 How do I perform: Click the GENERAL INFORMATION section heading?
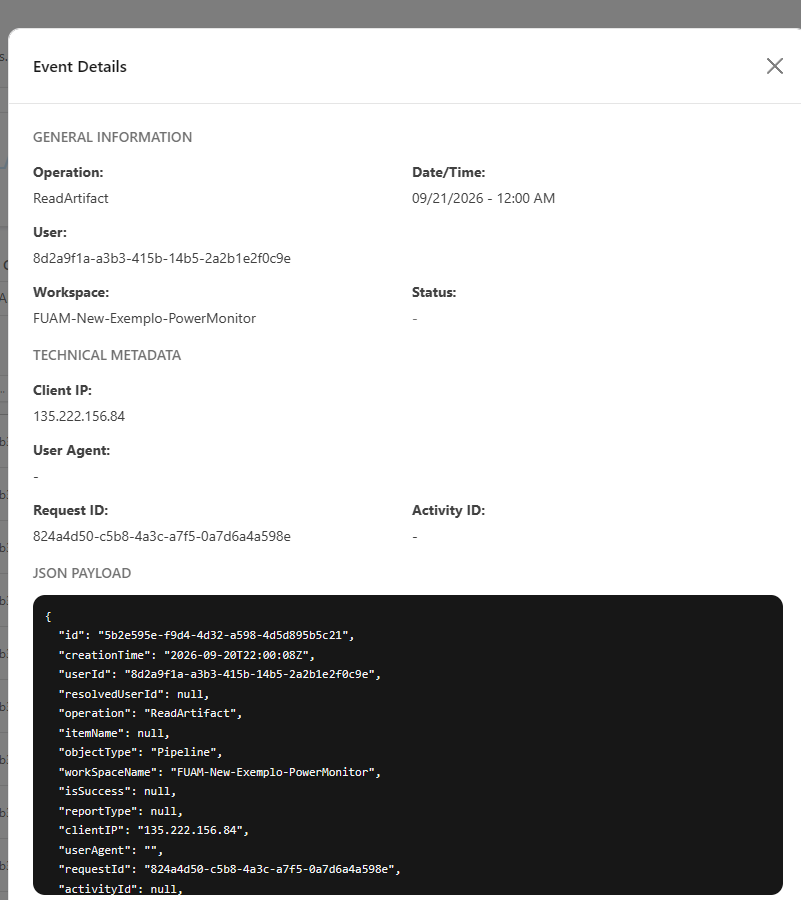(112, 137)
